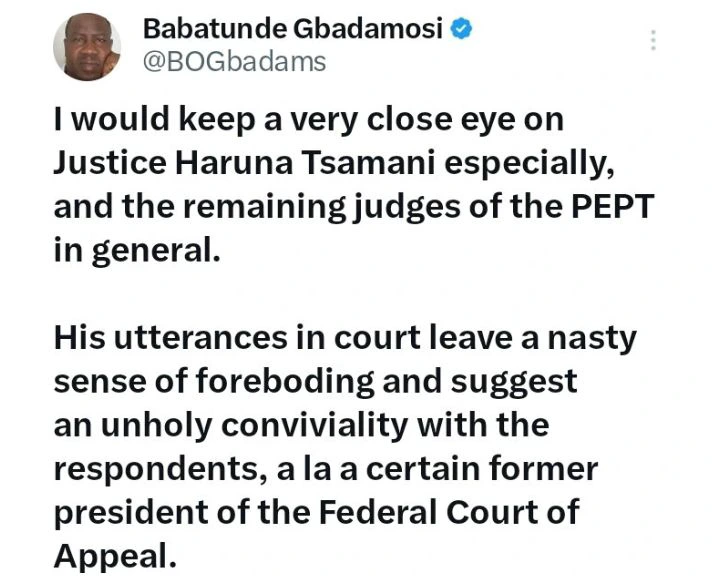
Task: Open the three-dot more options menu
Action: coord(653,40)
